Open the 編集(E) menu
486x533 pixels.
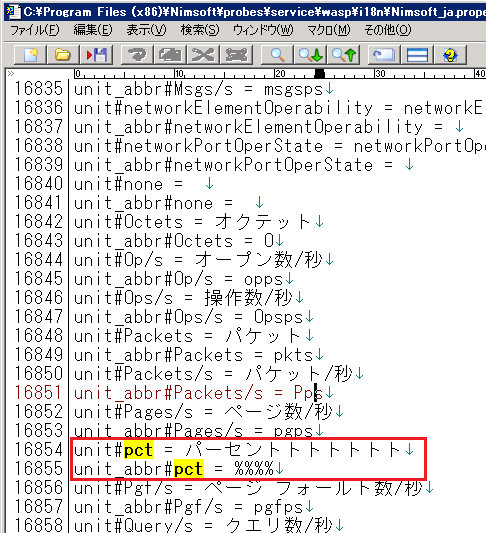pyautogui.click(x=93, y=30)
